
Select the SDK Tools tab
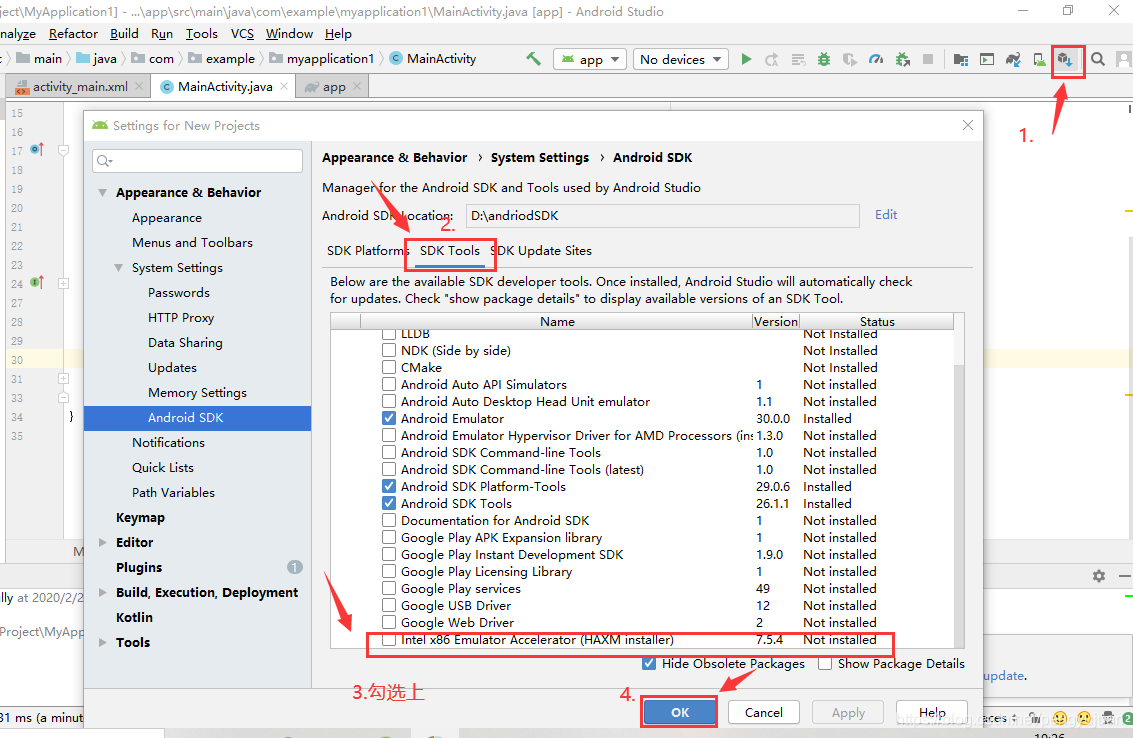pyautogui.click(x=449, y=251)
